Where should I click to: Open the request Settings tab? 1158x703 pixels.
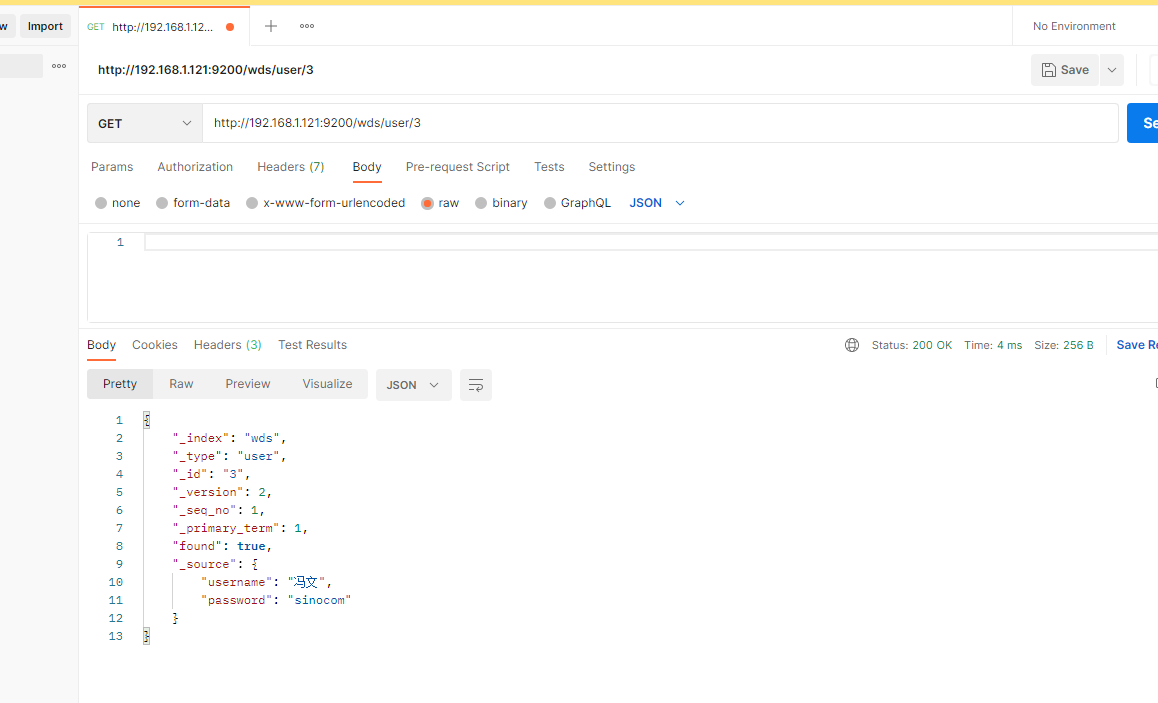coord(611,167)
